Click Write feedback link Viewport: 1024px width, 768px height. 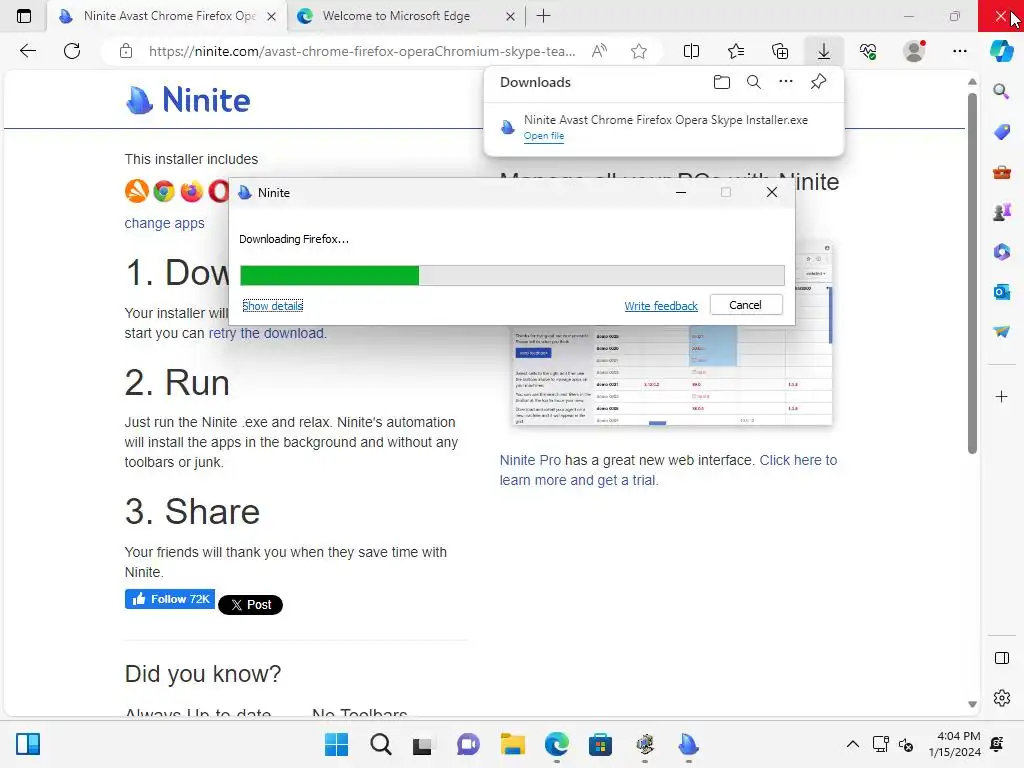661,306
